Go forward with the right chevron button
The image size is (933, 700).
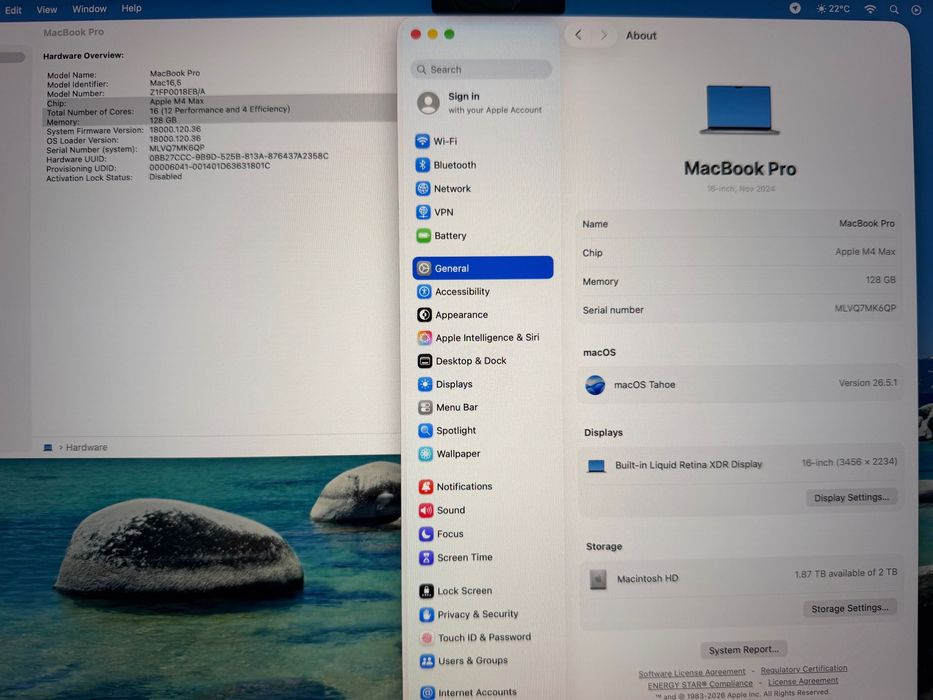[x=604, y=35]
